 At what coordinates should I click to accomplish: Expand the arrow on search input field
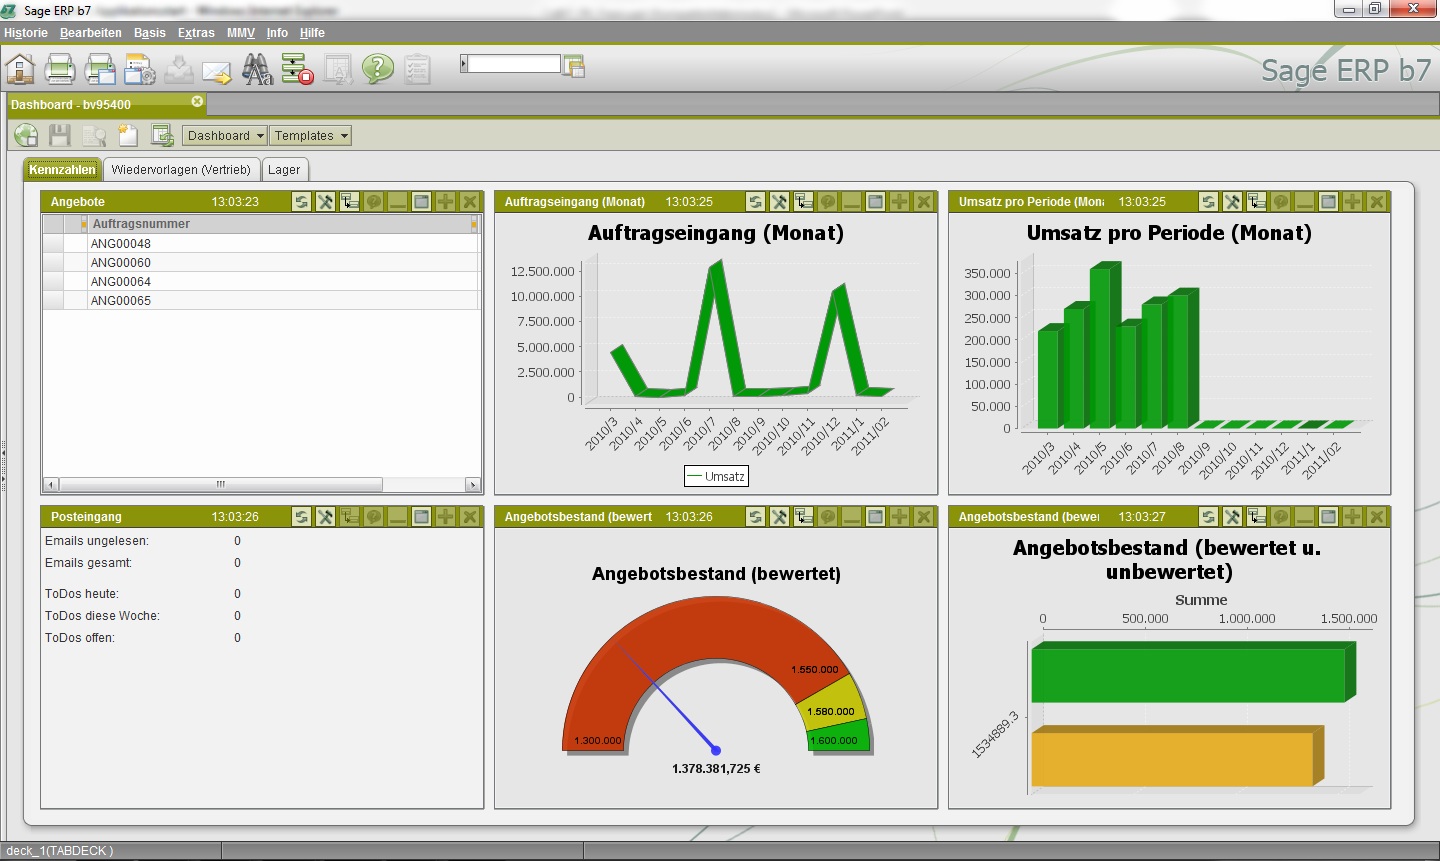coord(464,64)
